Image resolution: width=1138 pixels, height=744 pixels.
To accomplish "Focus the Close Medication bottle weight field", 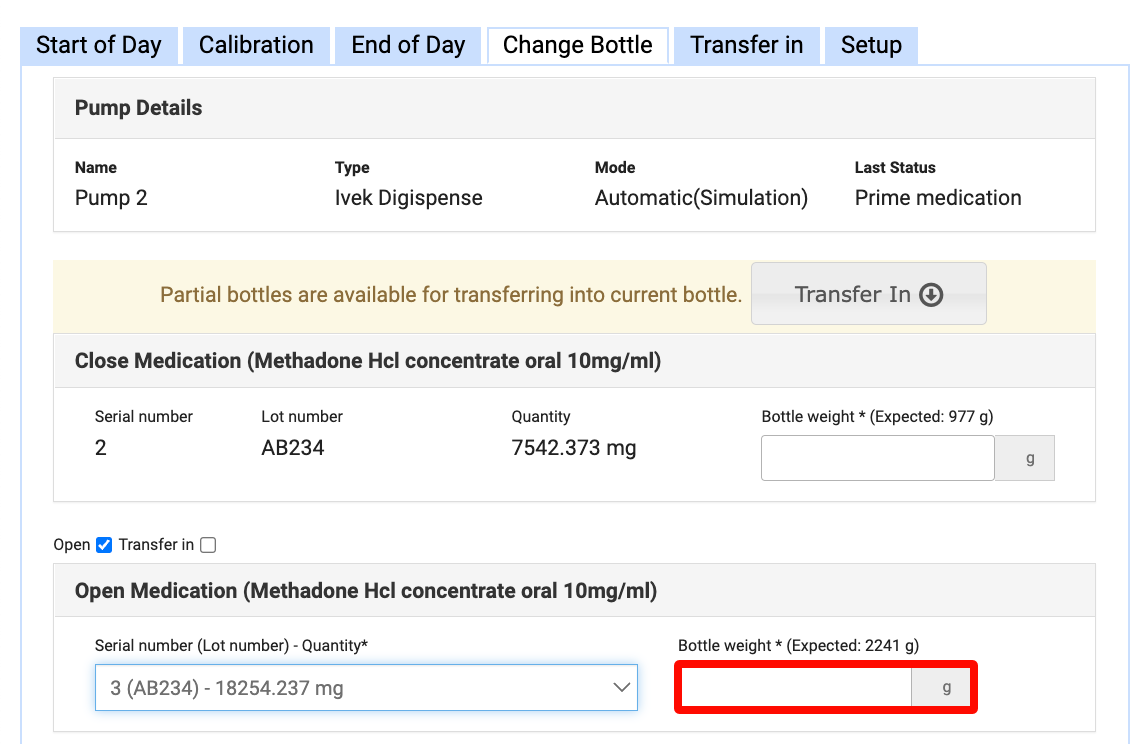I will 877,458.
